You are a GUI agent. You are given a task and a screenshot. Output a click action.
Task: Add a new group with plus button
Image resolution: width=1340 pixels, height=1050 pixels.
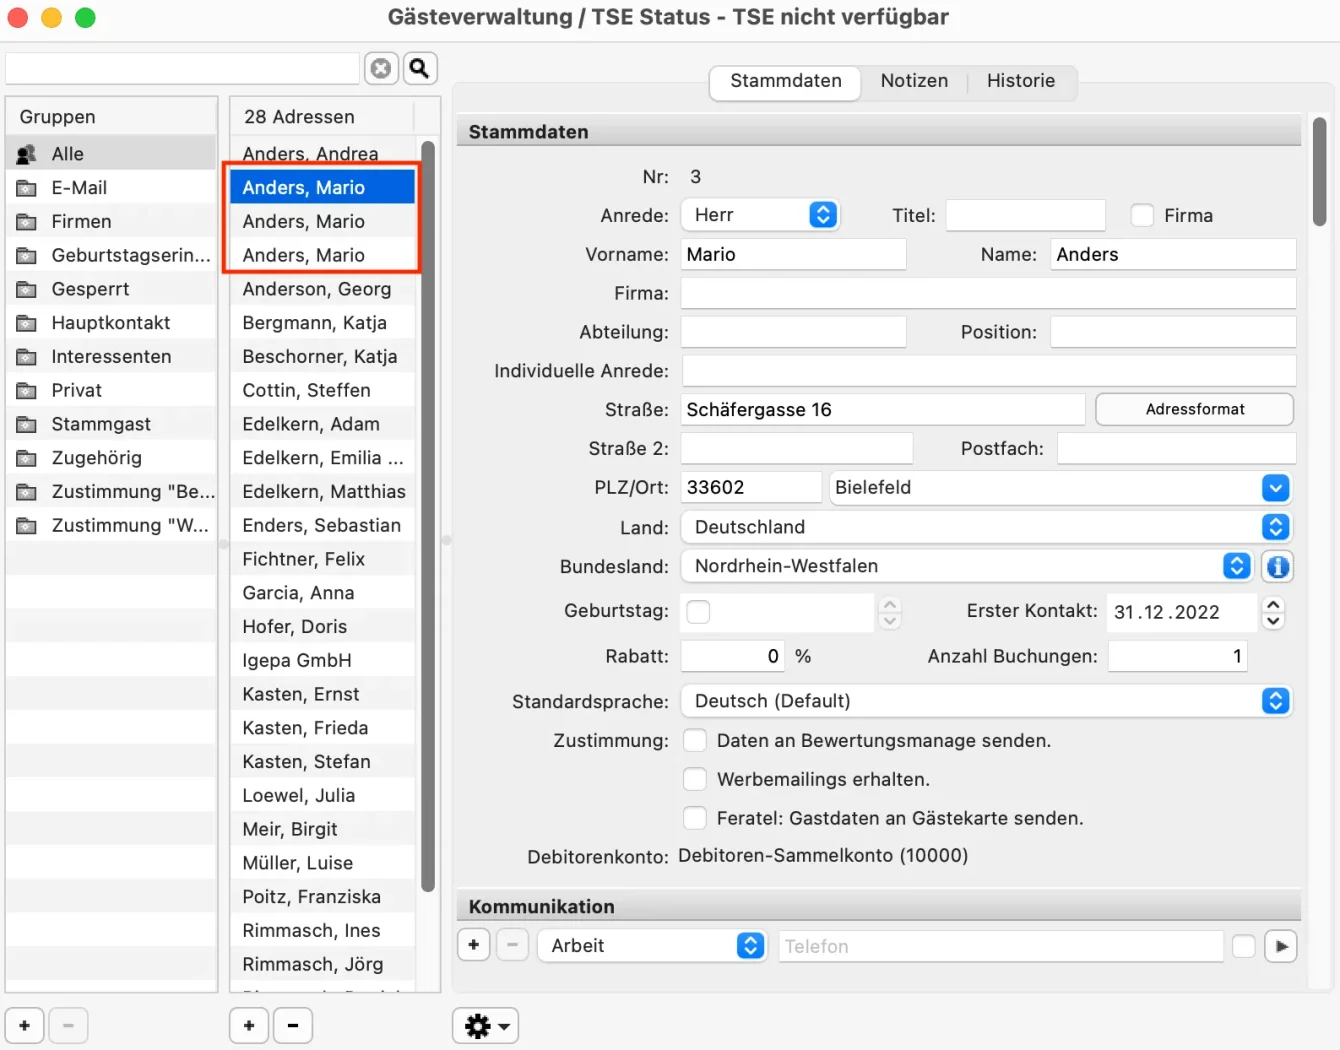pyautogui.click(x=25, y=1025)
